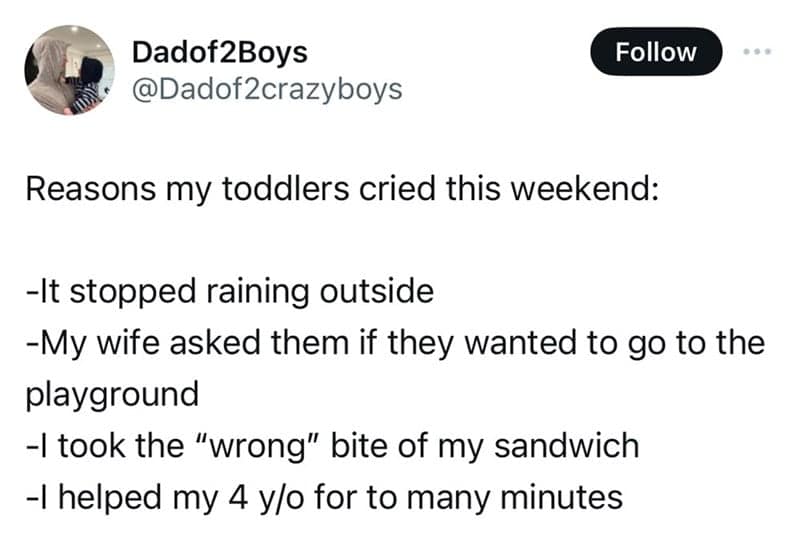Image resolution: width=800 pixels, height=540 pixels.
Task: Select the "It stopped raining outside" line
Action: (x=229, y=292)
